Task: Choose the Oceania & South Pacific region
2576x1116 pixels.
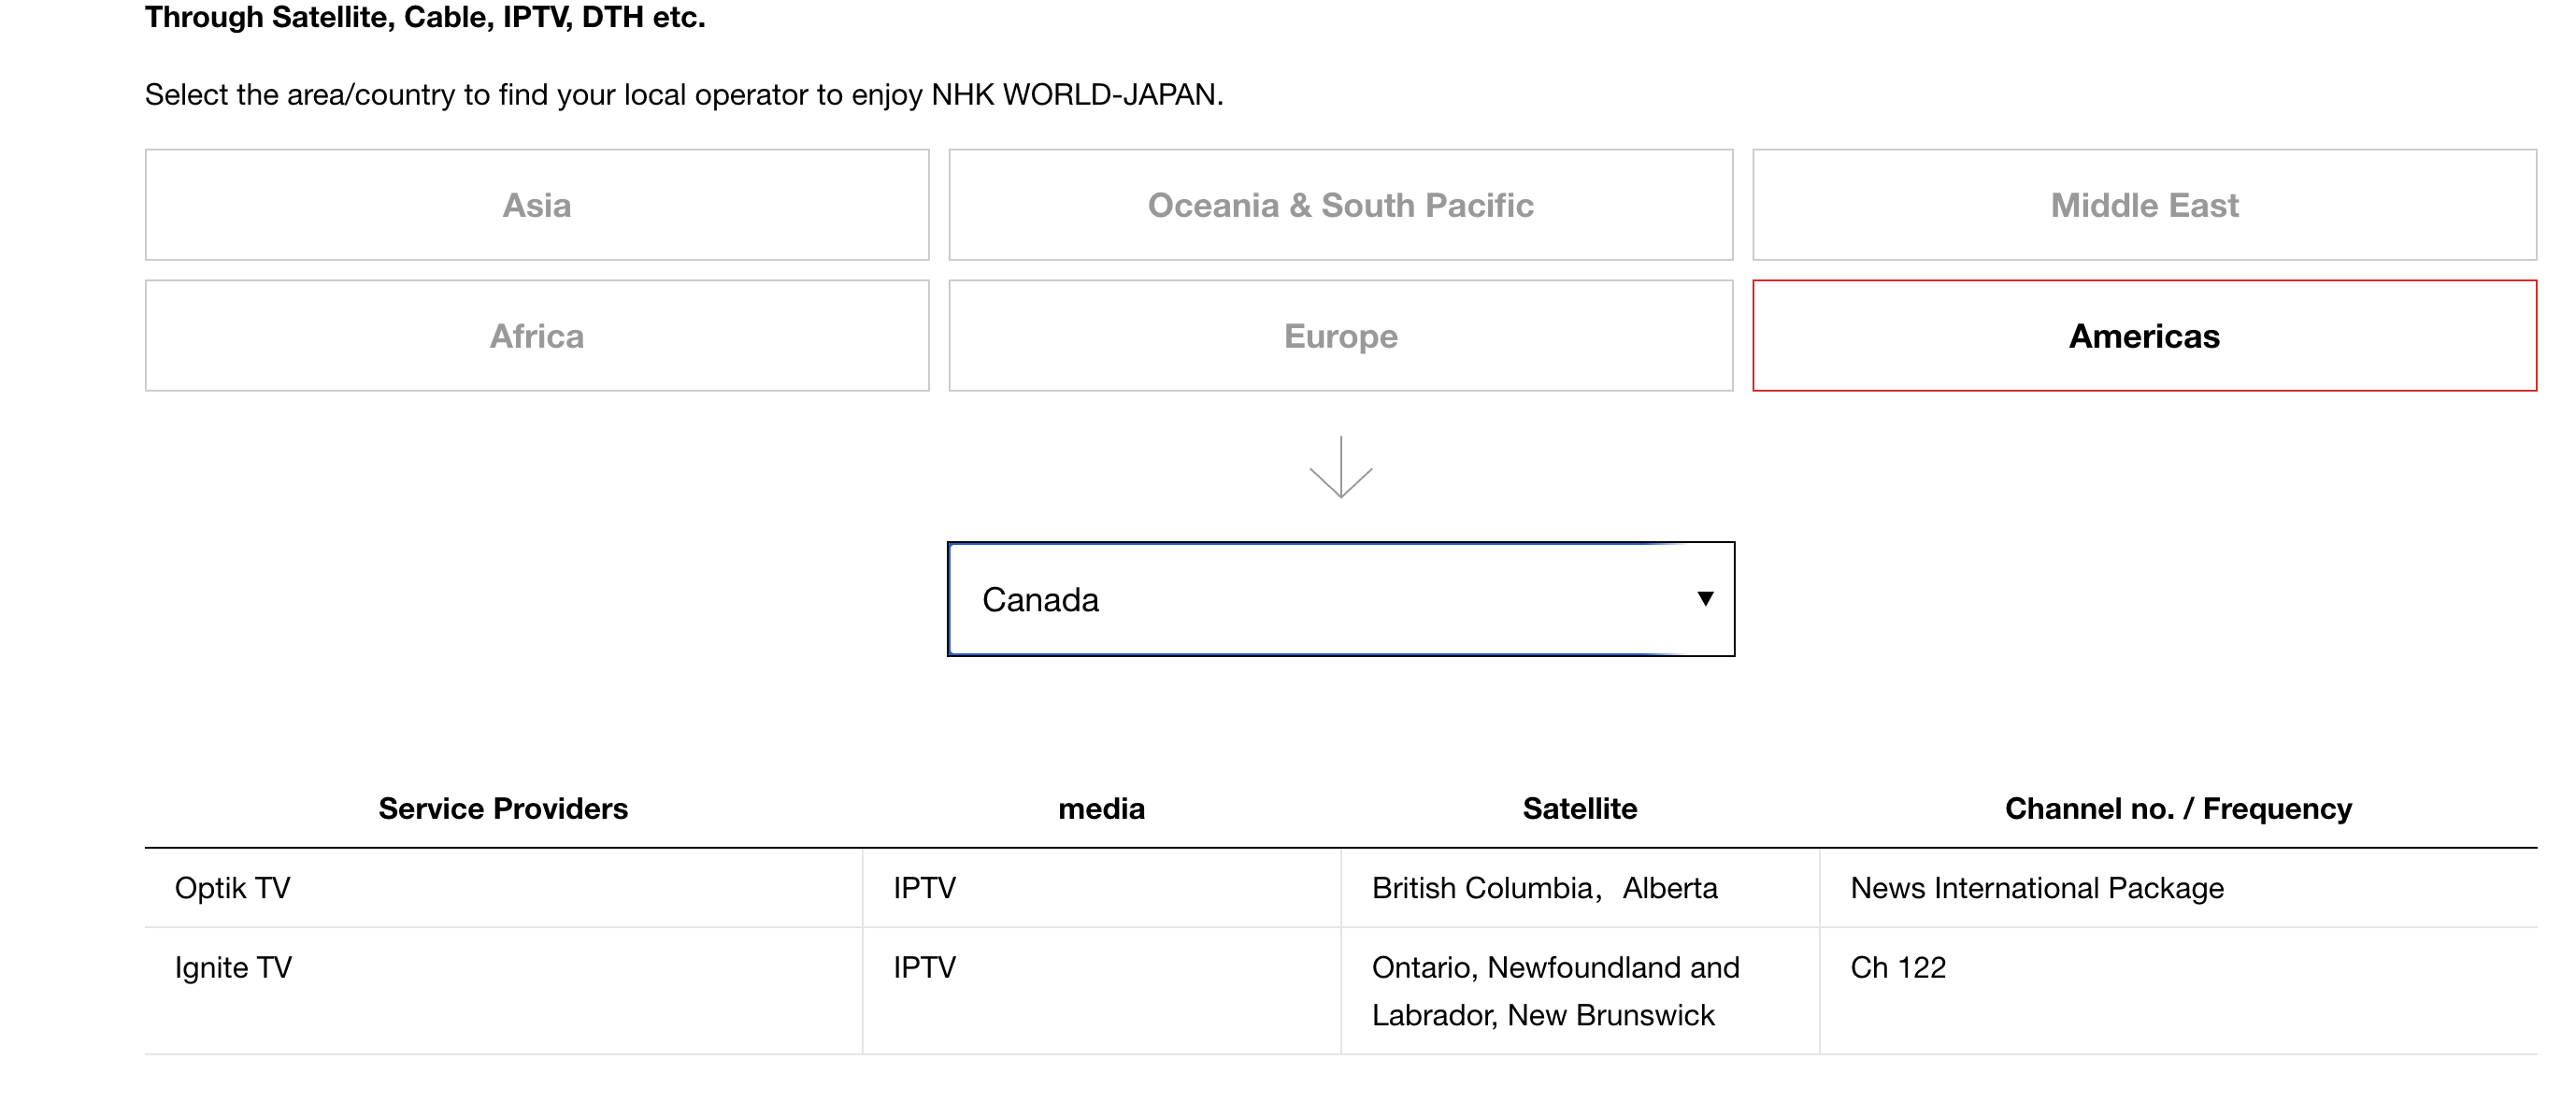Action: point(1340,205)
